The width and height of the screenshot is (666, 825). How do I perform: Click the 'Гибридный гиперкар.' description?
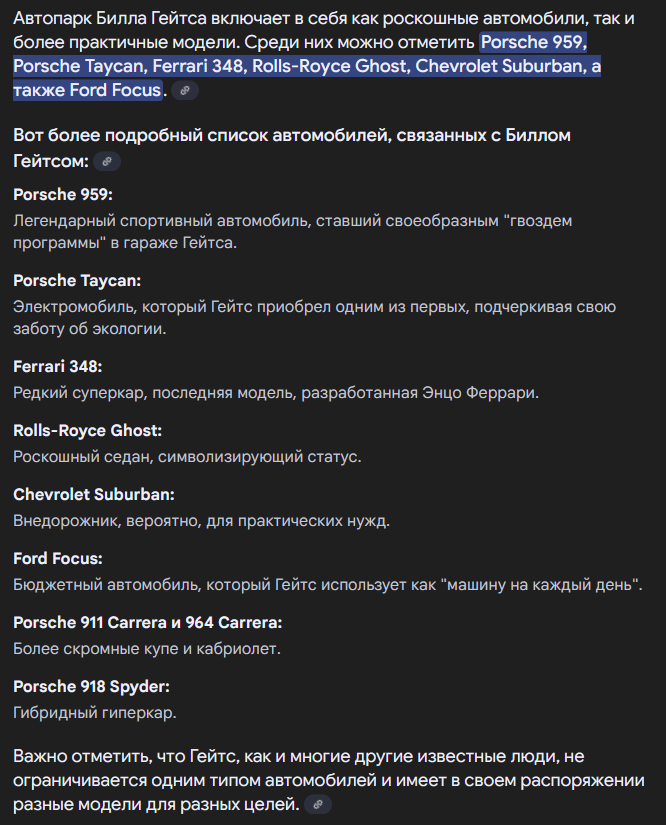(x=95, y=713)
